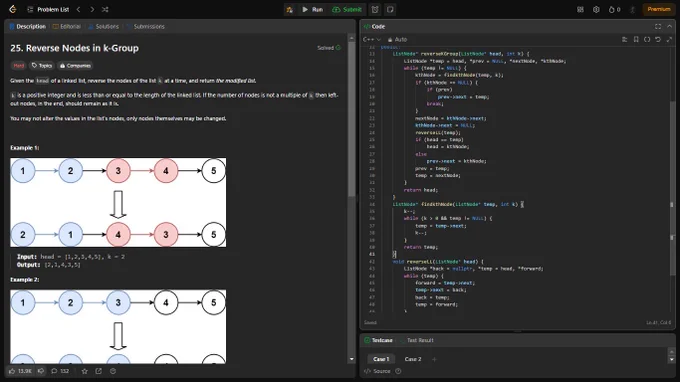The image size is (680, 382).
Task: Click the description panel scrollbar thumb
Action: click(351, 118)
